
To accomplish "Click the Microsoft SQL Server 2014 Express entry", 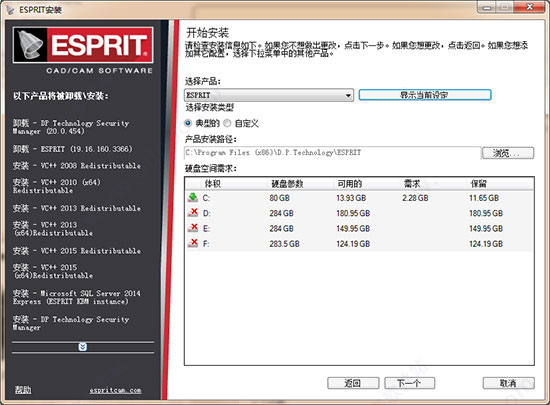I will tap(76, 297).
